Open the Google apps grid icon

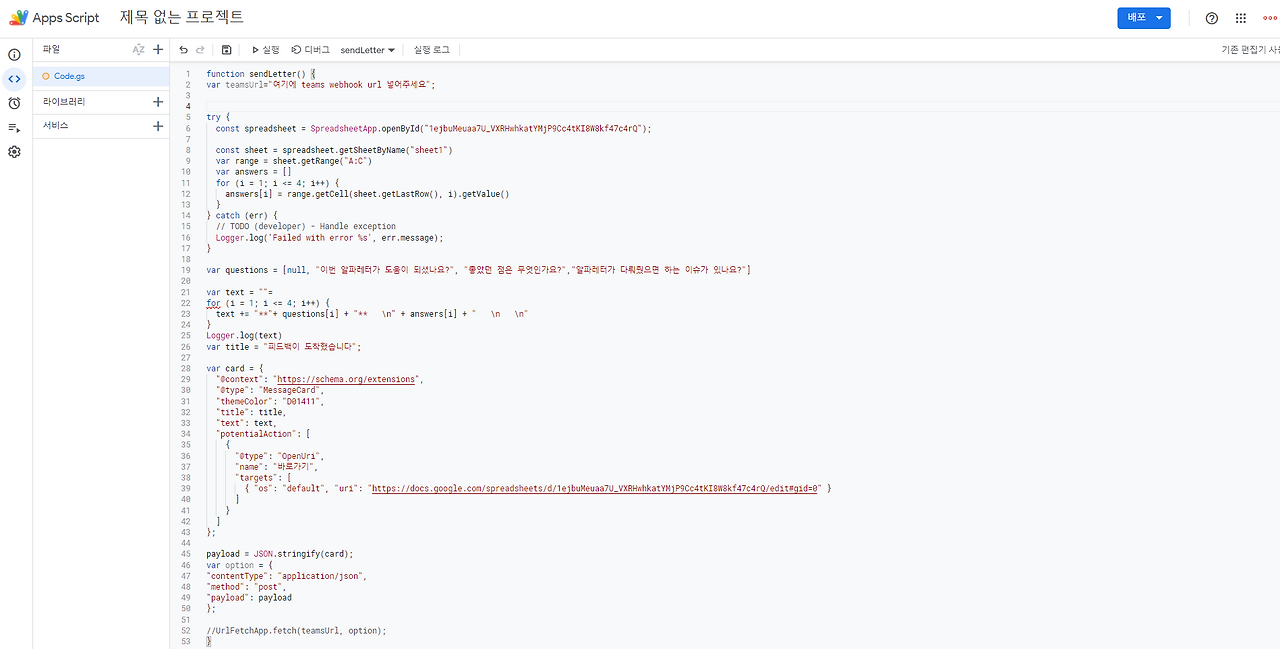[x=1241, y=18]
